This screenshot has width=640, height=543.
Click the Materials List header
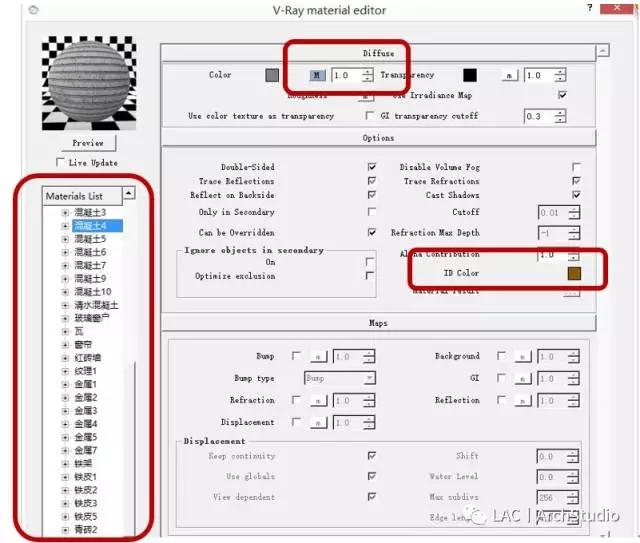[82, 196]
